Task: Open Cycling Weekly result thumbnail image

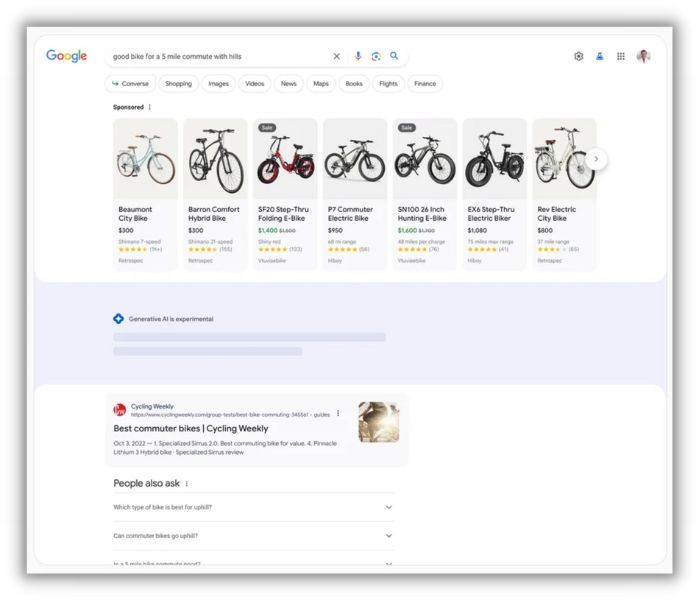Action: 379,422
